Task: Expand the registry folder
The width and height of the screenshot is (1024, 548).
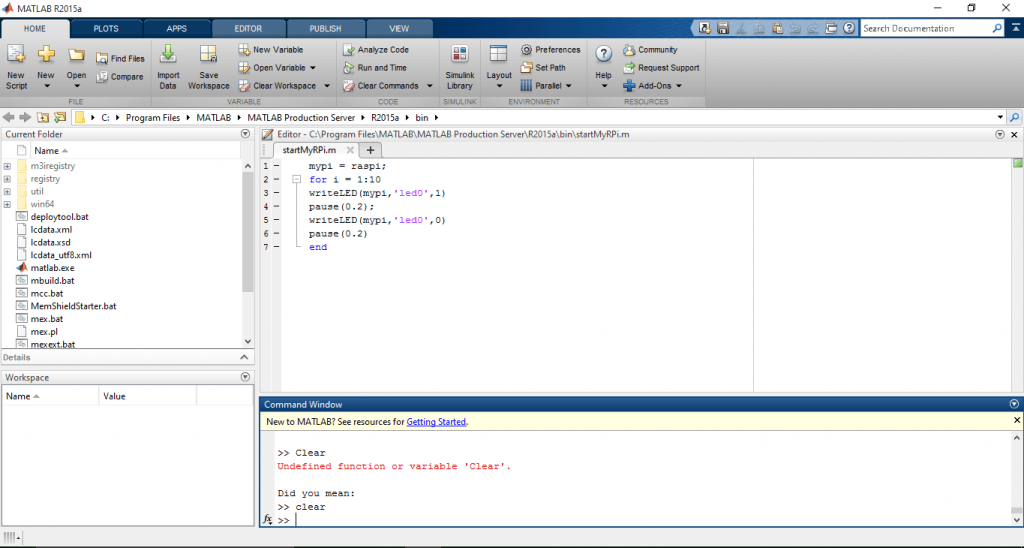Action: click(7, 179)
